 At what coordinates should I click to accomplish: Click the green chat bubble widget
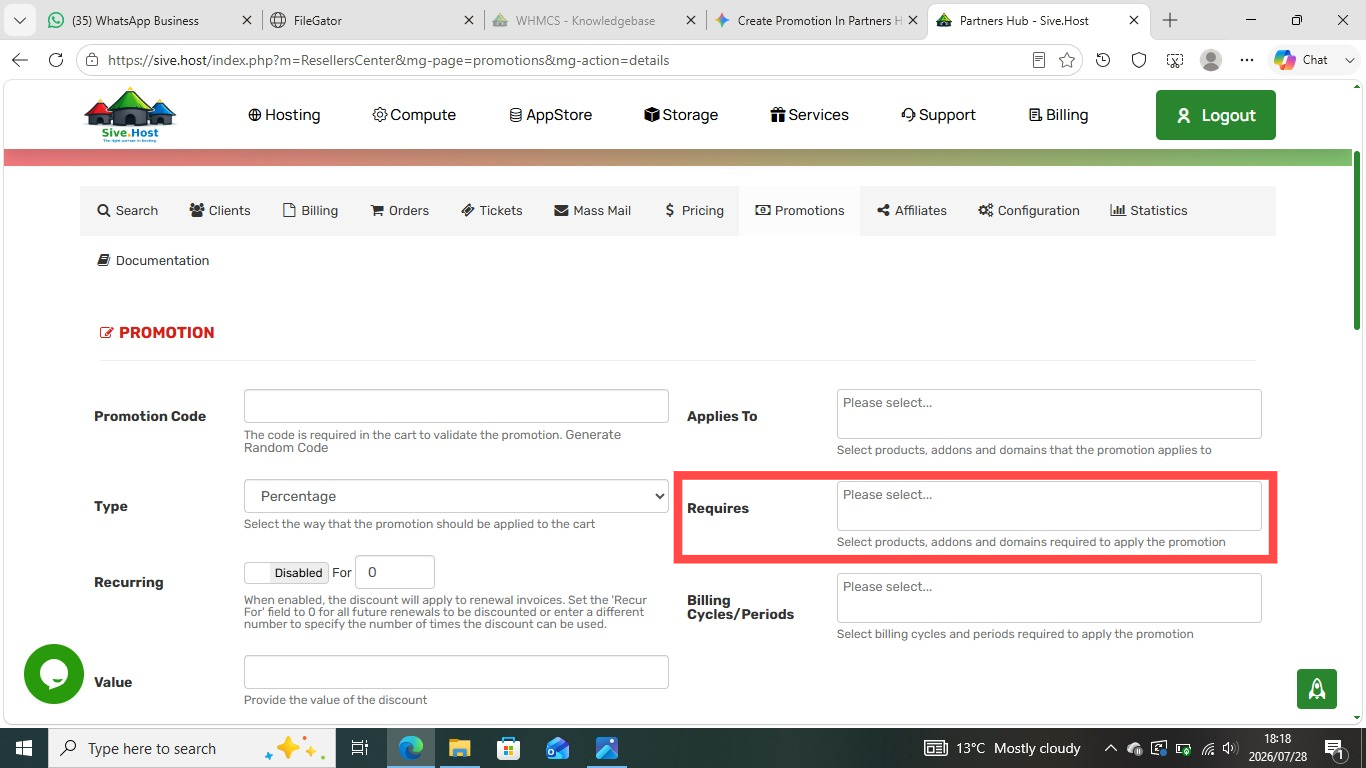click(x=54, y=674)
